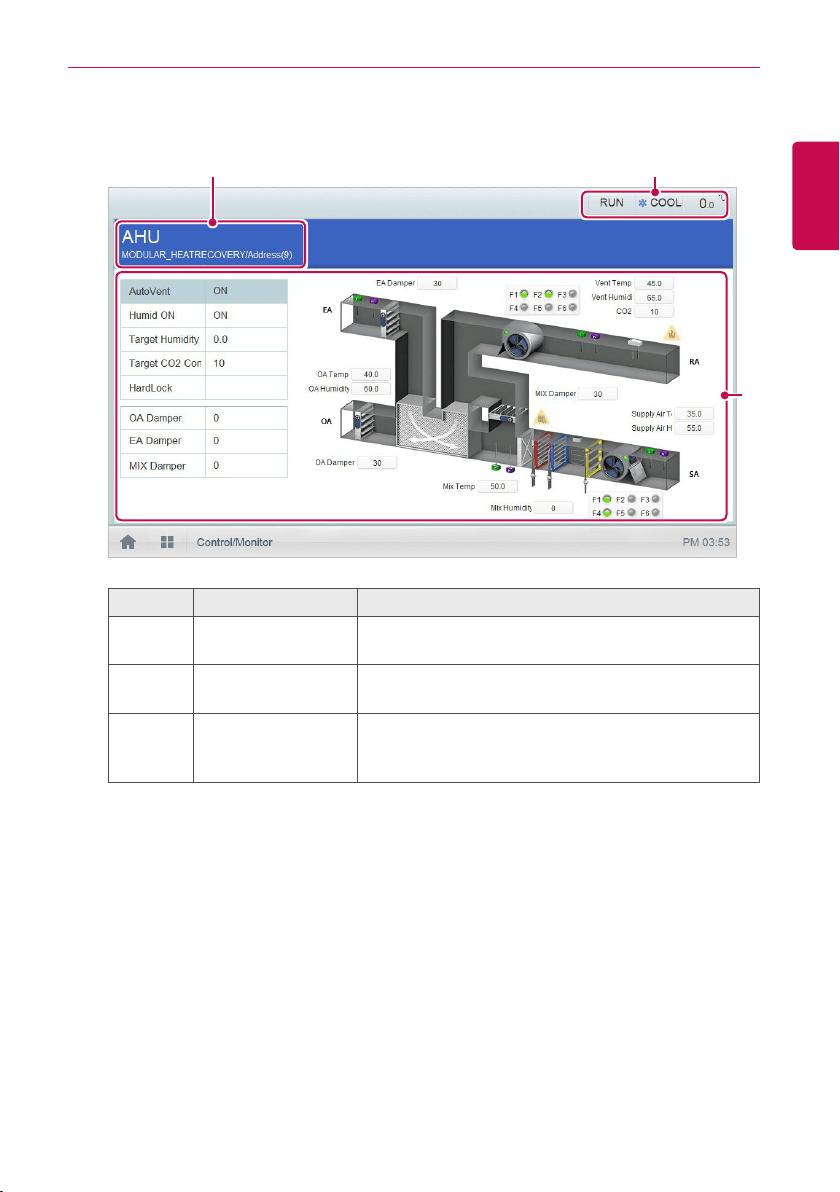Select the Target Humidity row
This screenshot has width=840, height=1192.
click(x=204, y=340)
